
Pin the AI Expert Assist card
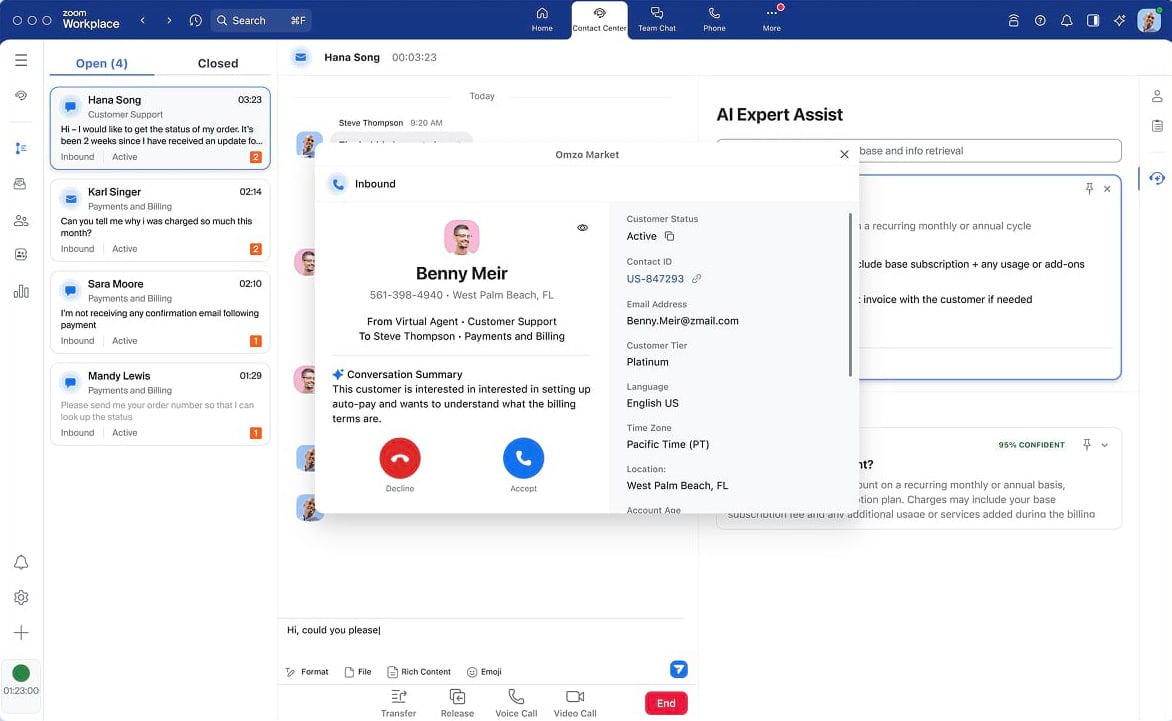1089,189
